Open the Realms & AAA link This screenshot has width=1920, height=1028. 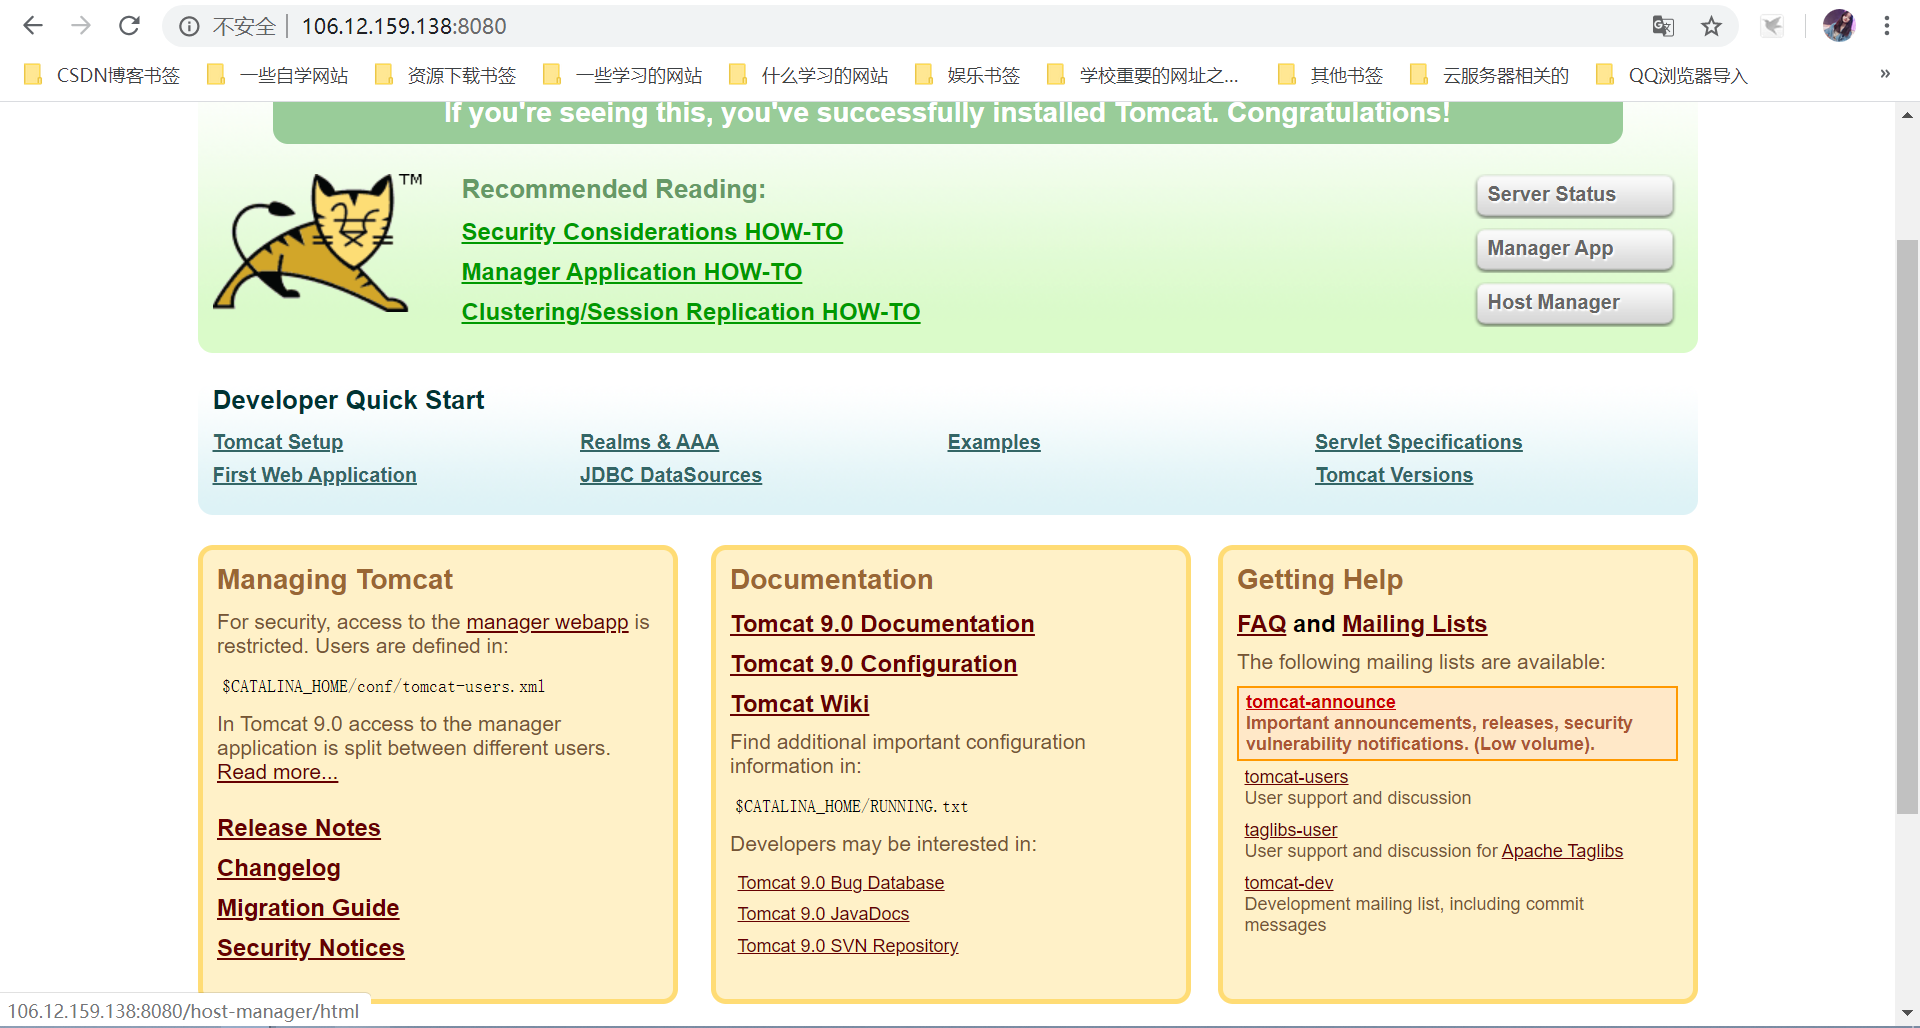point(649,442)
